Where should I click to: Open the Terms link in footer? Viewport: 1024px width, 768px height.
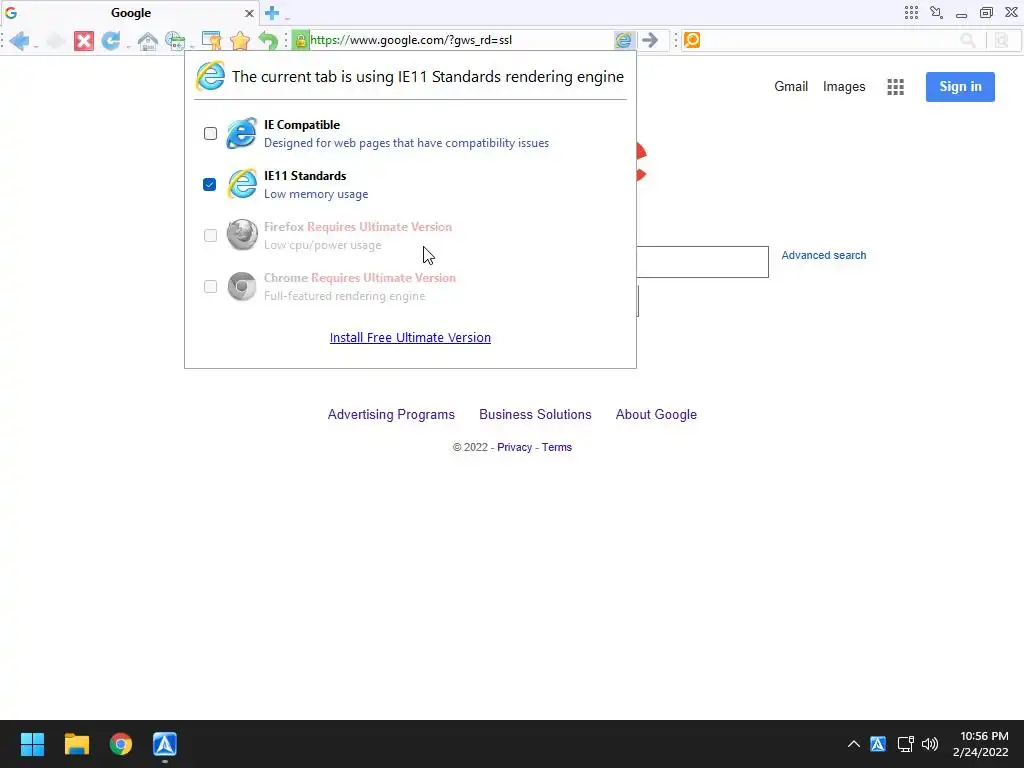coord(556,447)
